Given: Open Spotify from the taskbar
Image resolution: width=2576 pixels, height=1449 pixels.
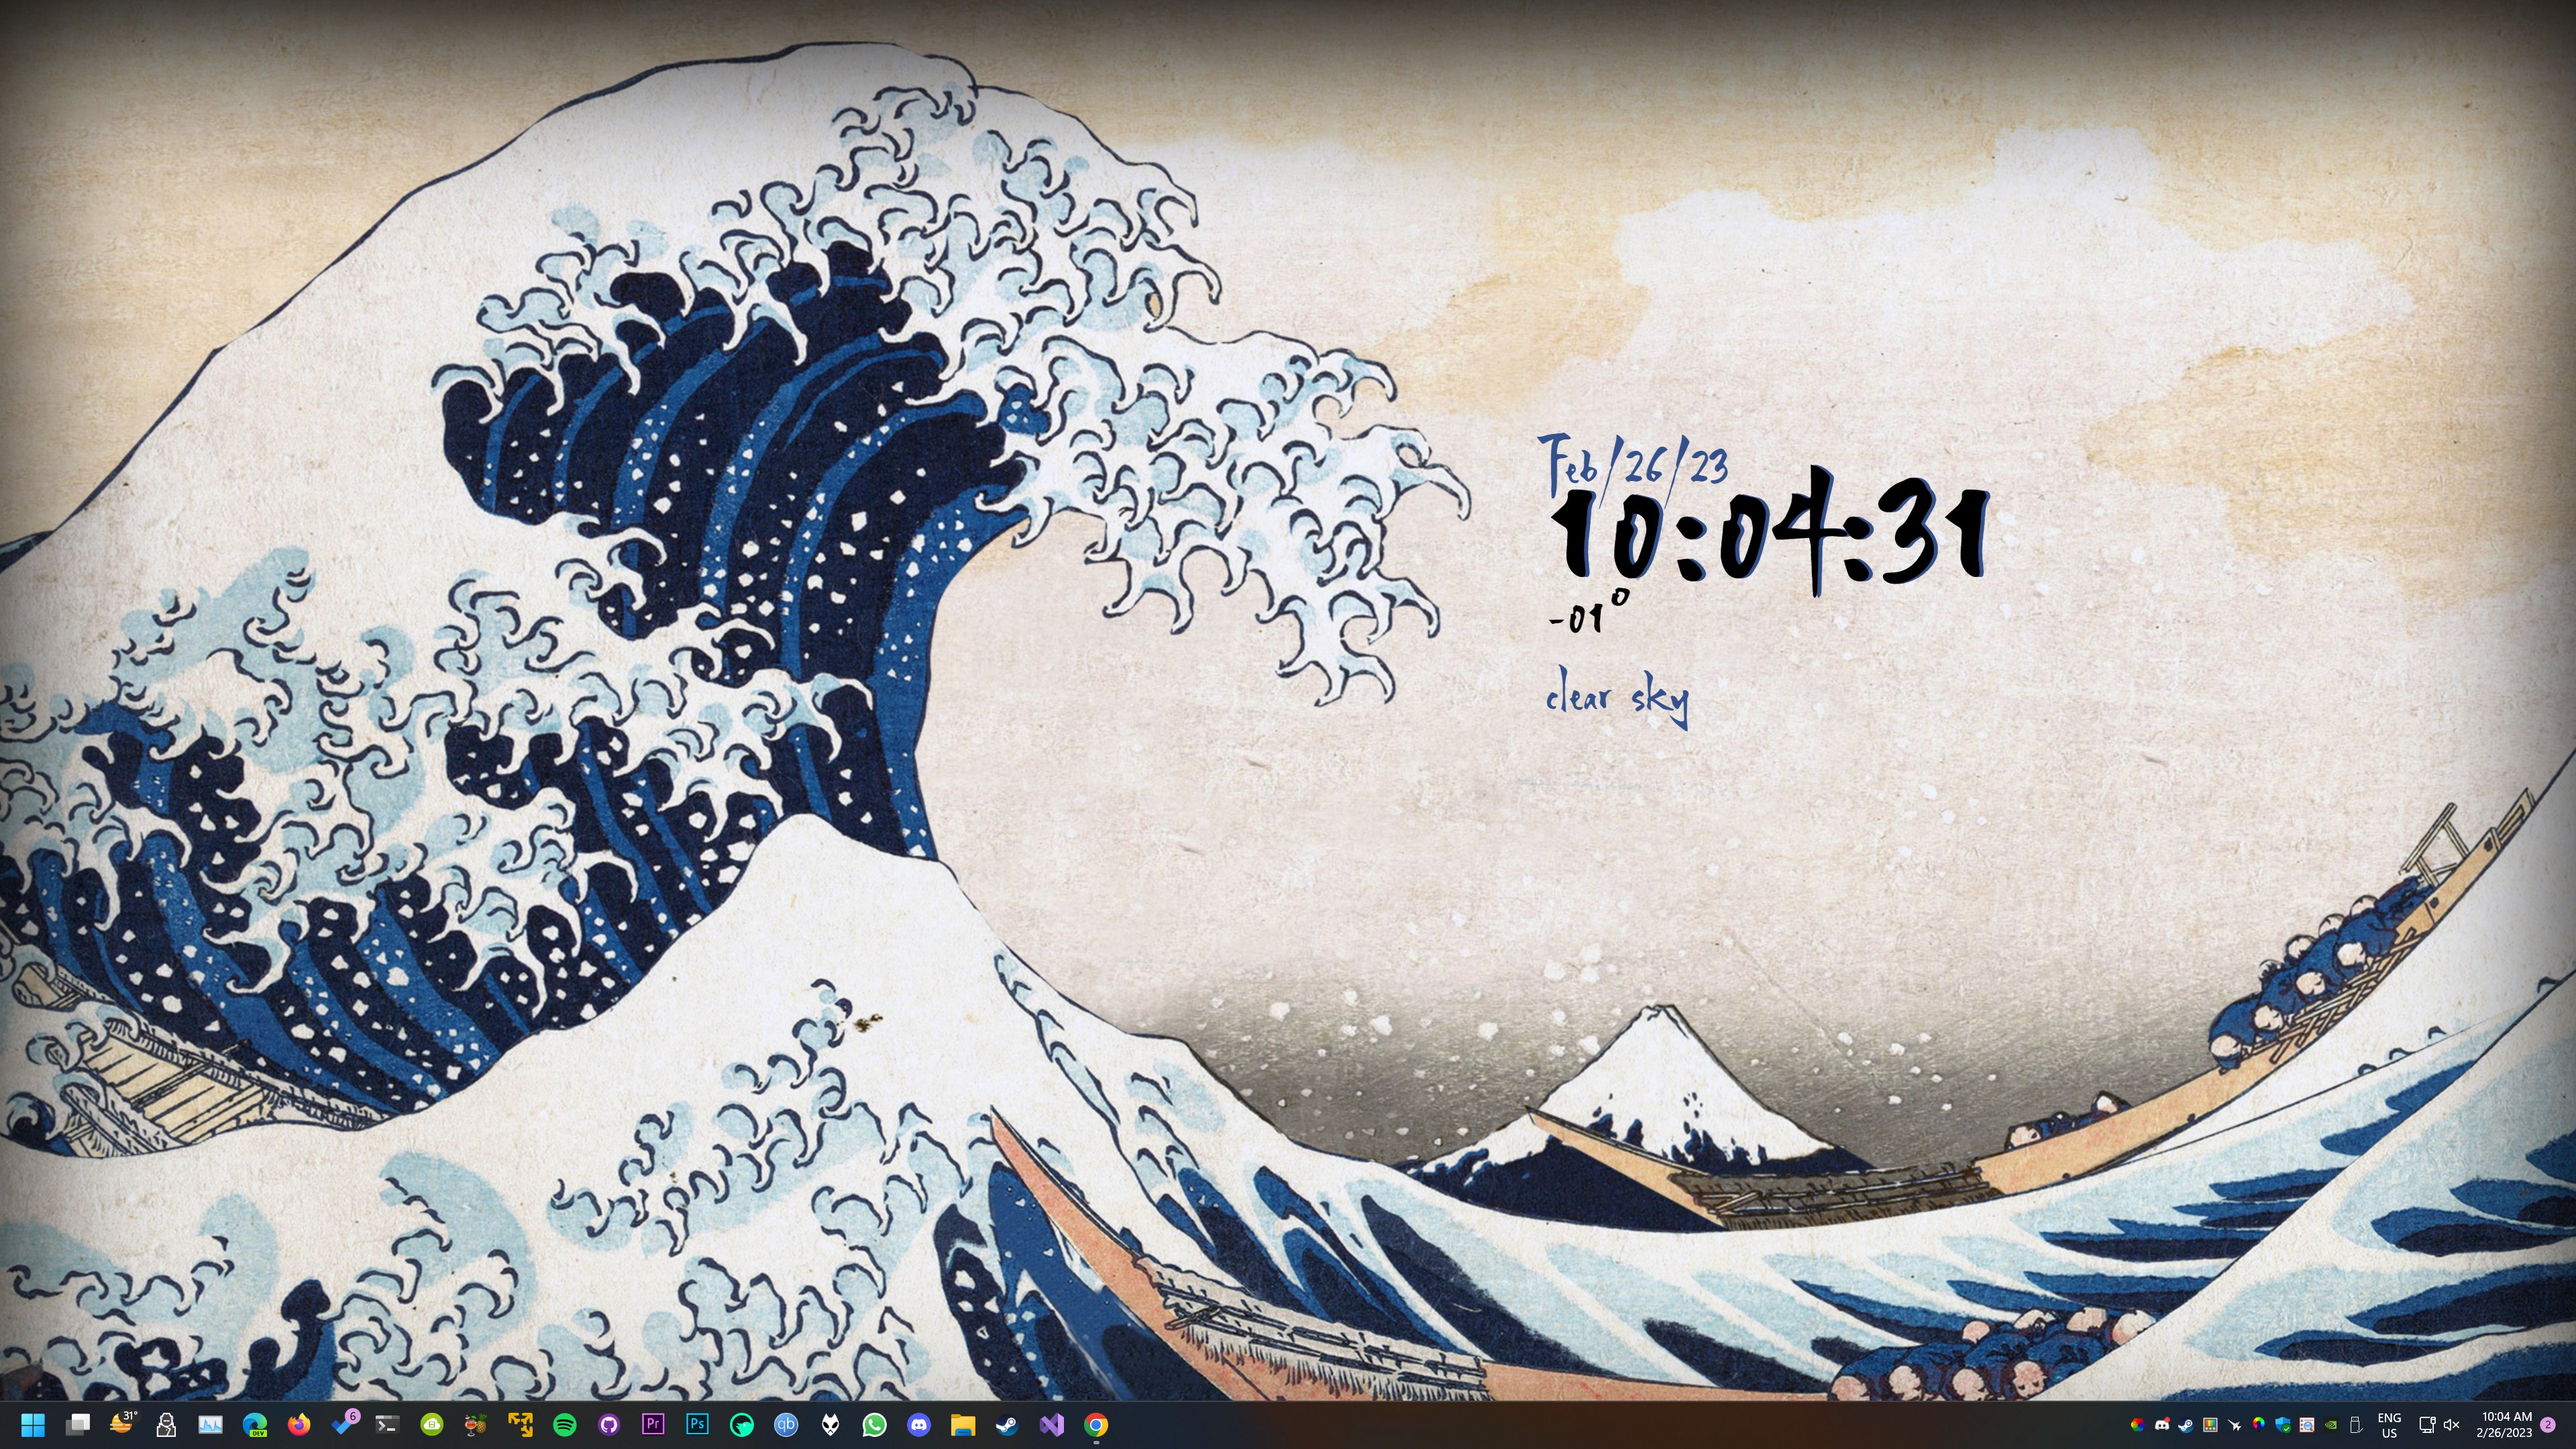Looking at the screenshot, I should pyautogui.click(x=564, y=1425).
